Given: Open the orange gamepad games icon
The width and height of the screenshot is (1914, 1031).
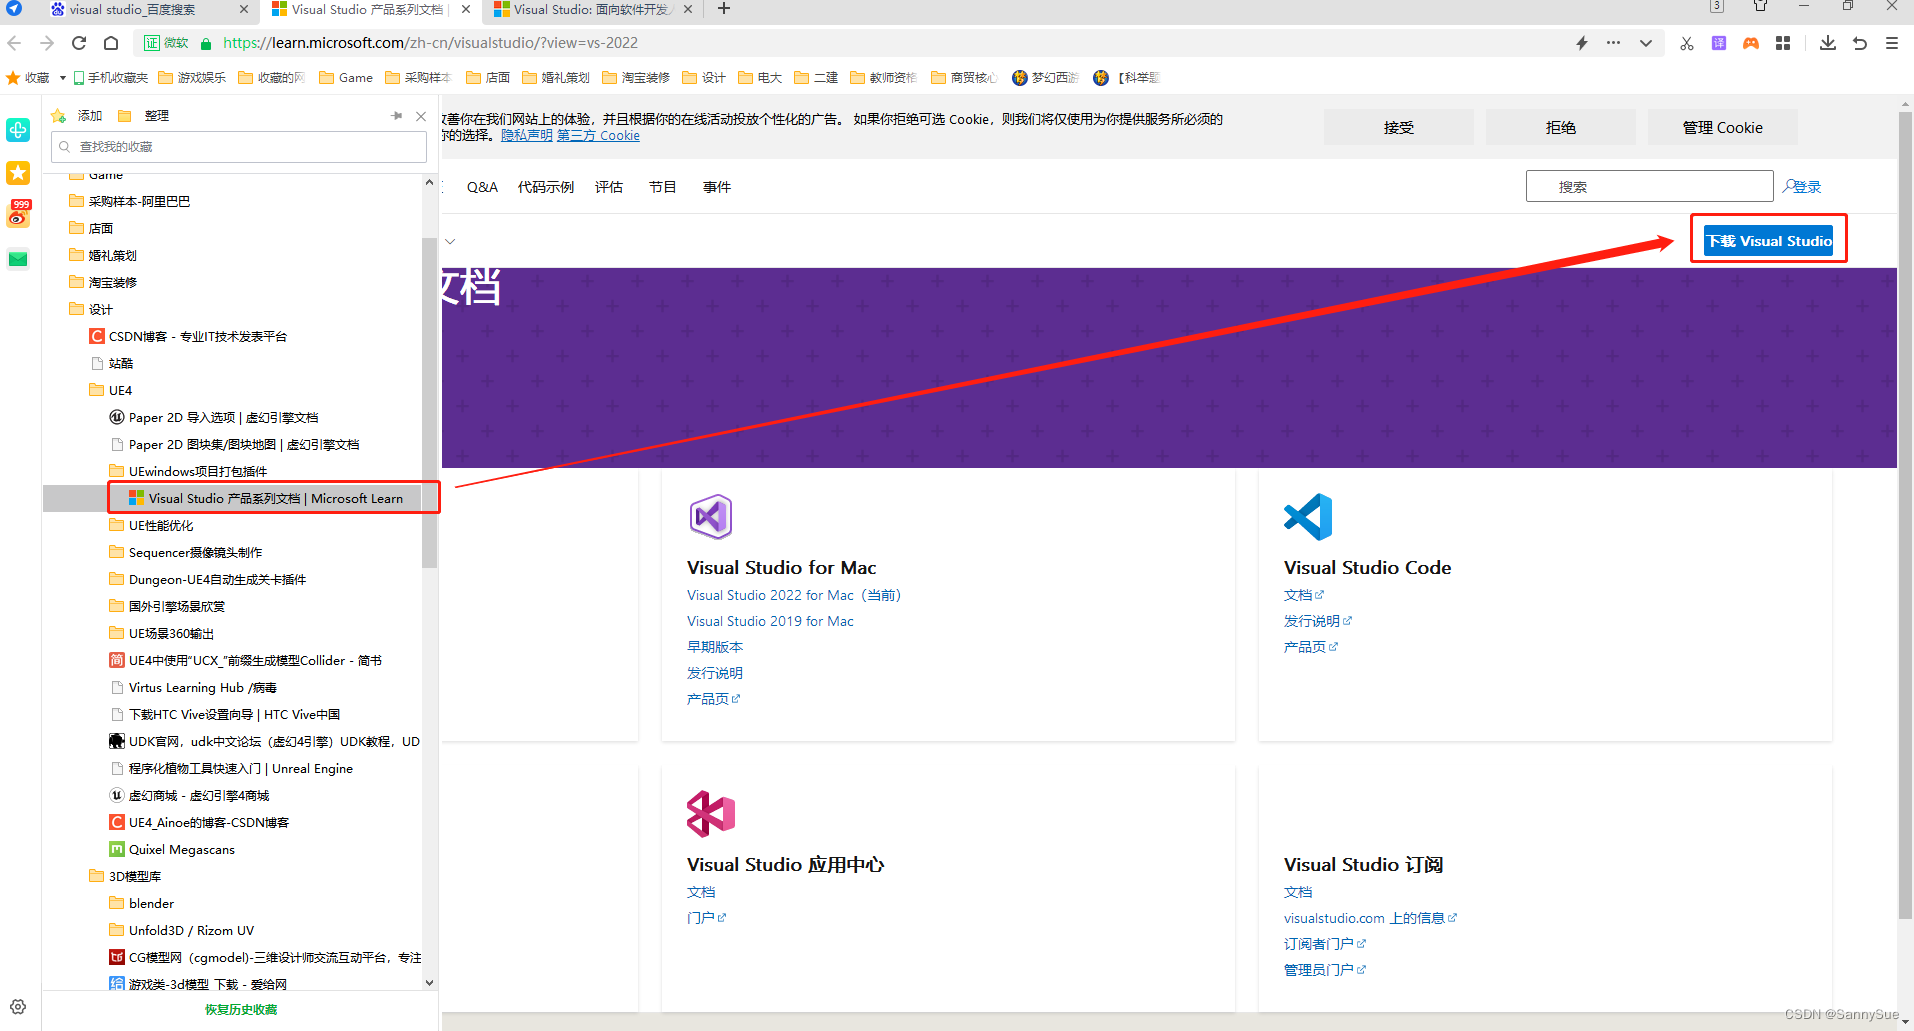Looking at the screenshot, I should (x=1751, y=43).
